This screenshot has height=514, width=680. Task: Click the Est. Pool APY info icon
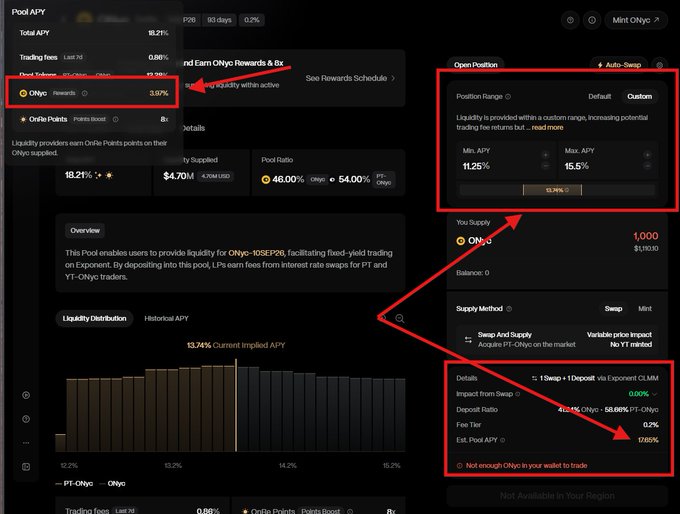pyautogui.click(x=503, y=440)
